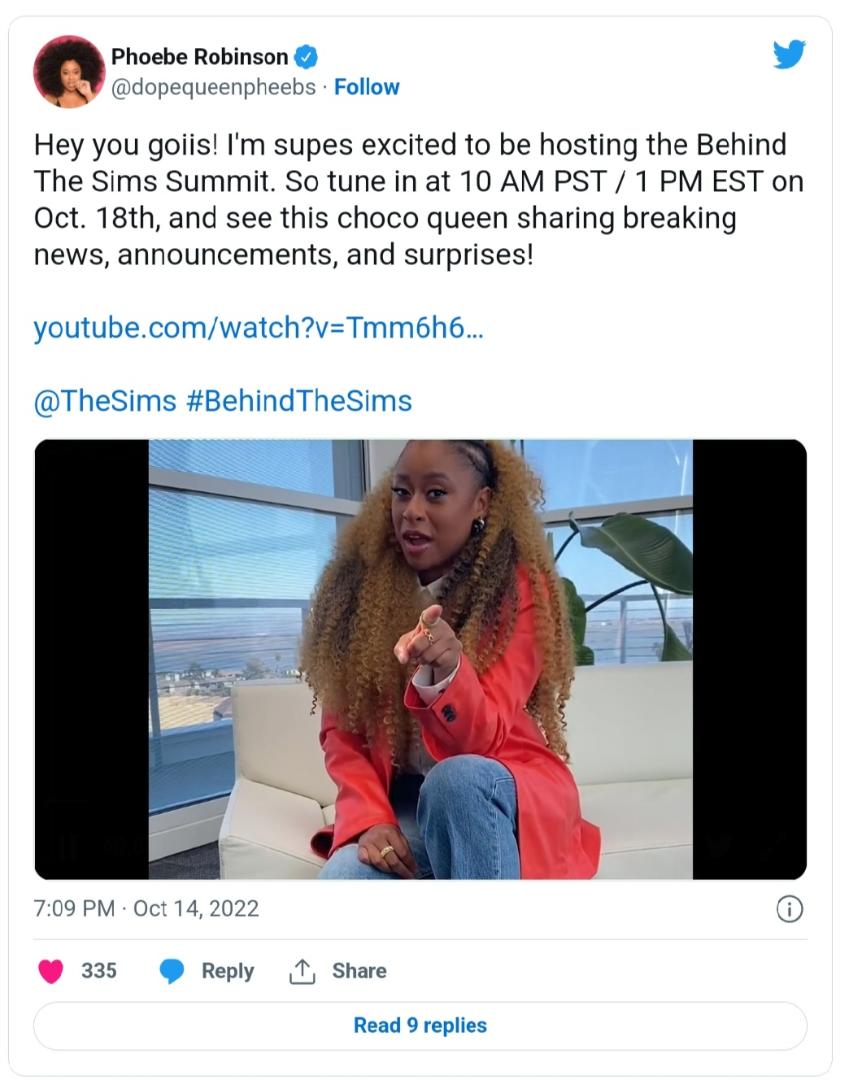Follow Phoebe Robinson

click(x=366, y=87)
